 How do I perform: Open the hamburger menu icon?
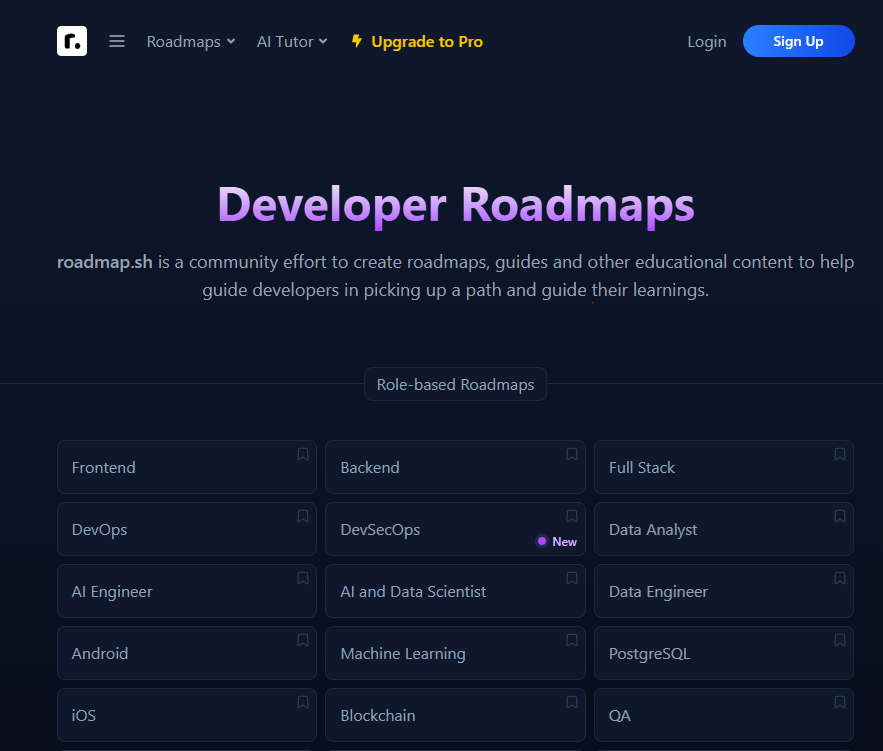pos(117,41)
